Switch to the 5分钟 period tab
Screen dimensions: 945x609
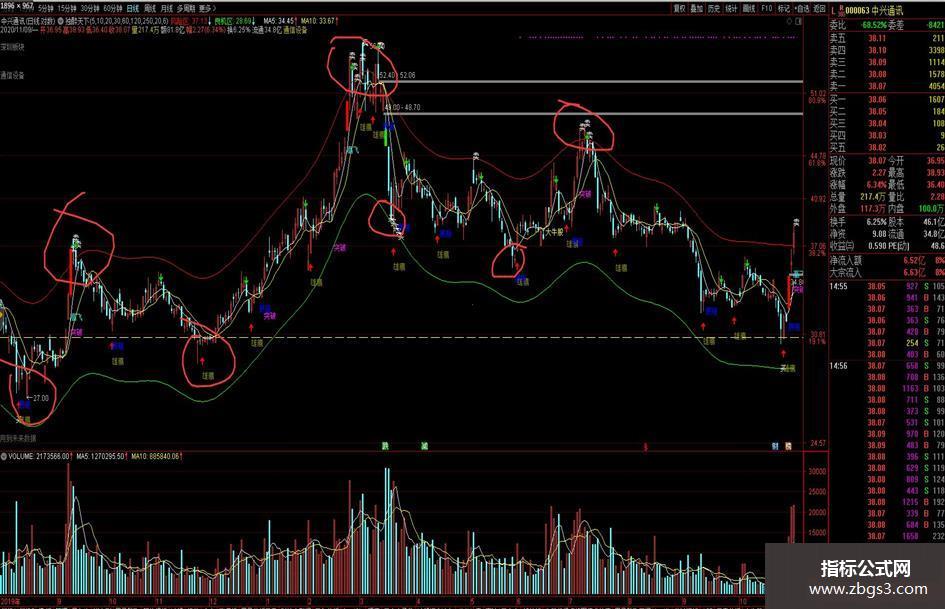[x=46, y=8]
